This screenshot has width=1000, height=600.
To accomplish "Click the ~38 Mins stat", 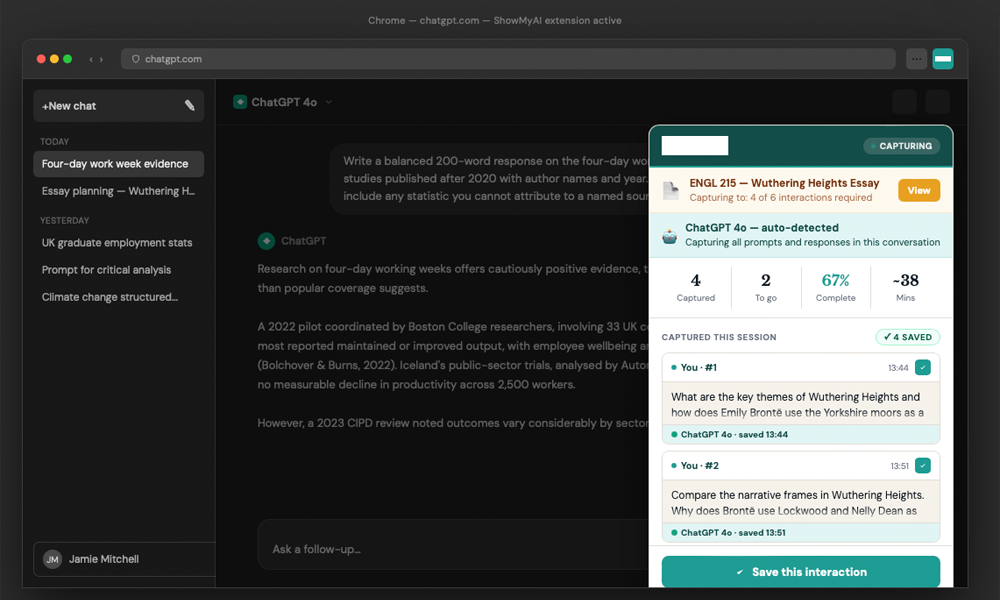I will tap(905, 288).
